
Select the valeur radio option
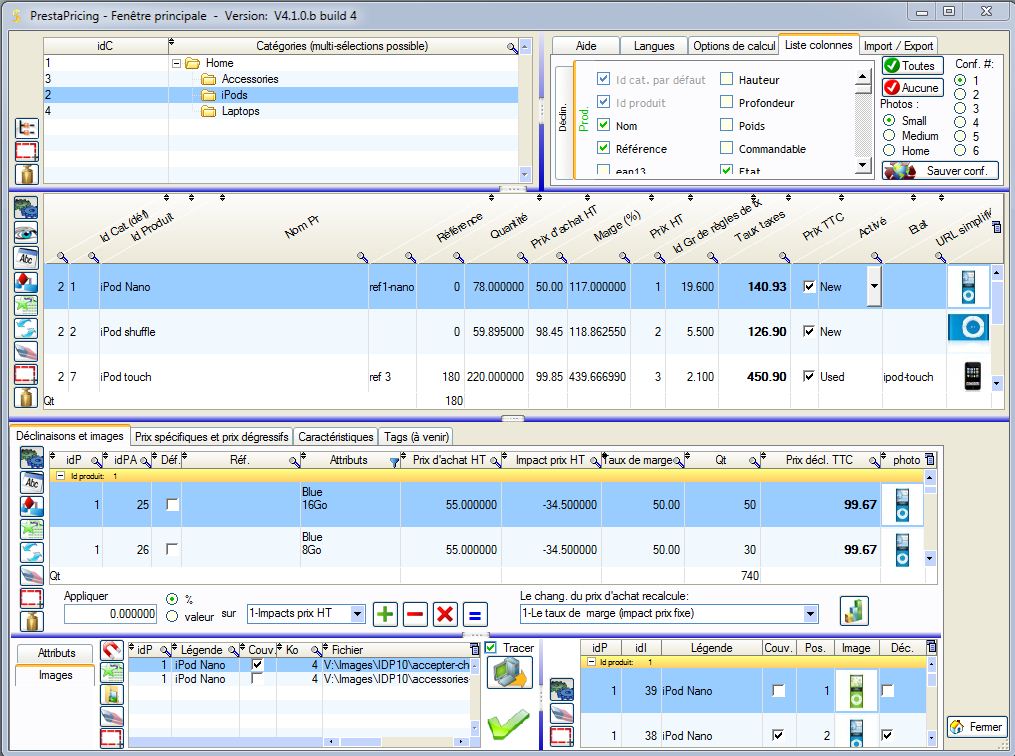172,616
